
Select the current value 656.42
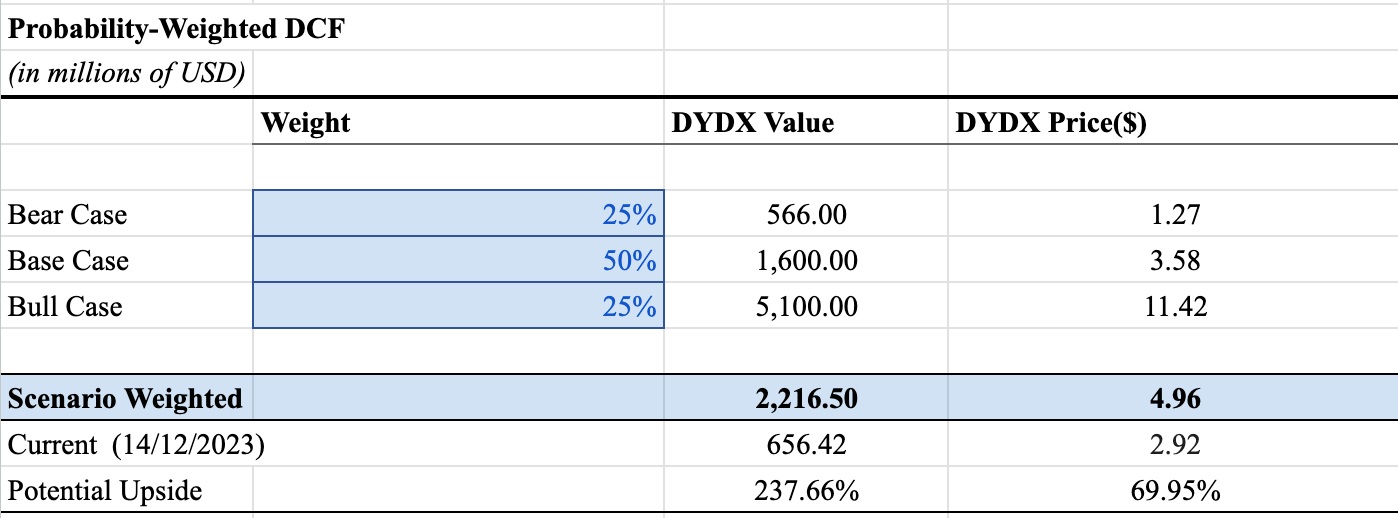click(x=806, y=445)
